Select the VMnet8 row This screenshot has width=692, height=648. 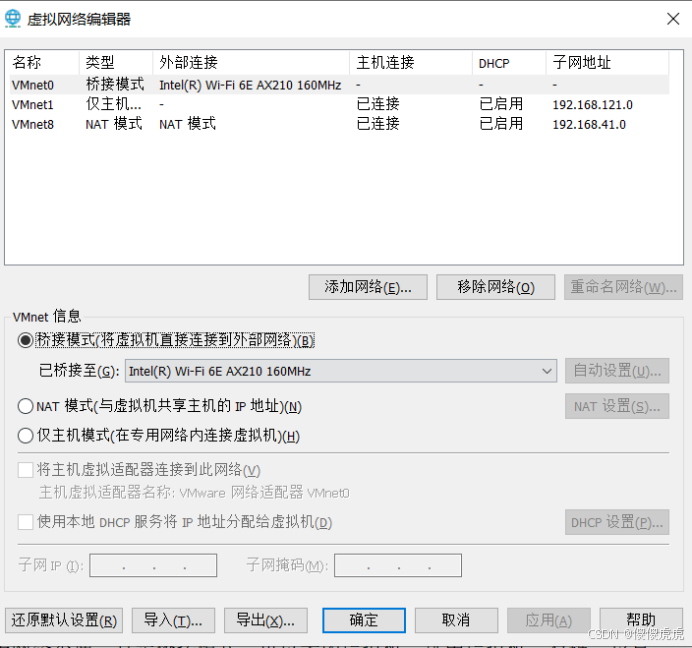tap(339, 124)
